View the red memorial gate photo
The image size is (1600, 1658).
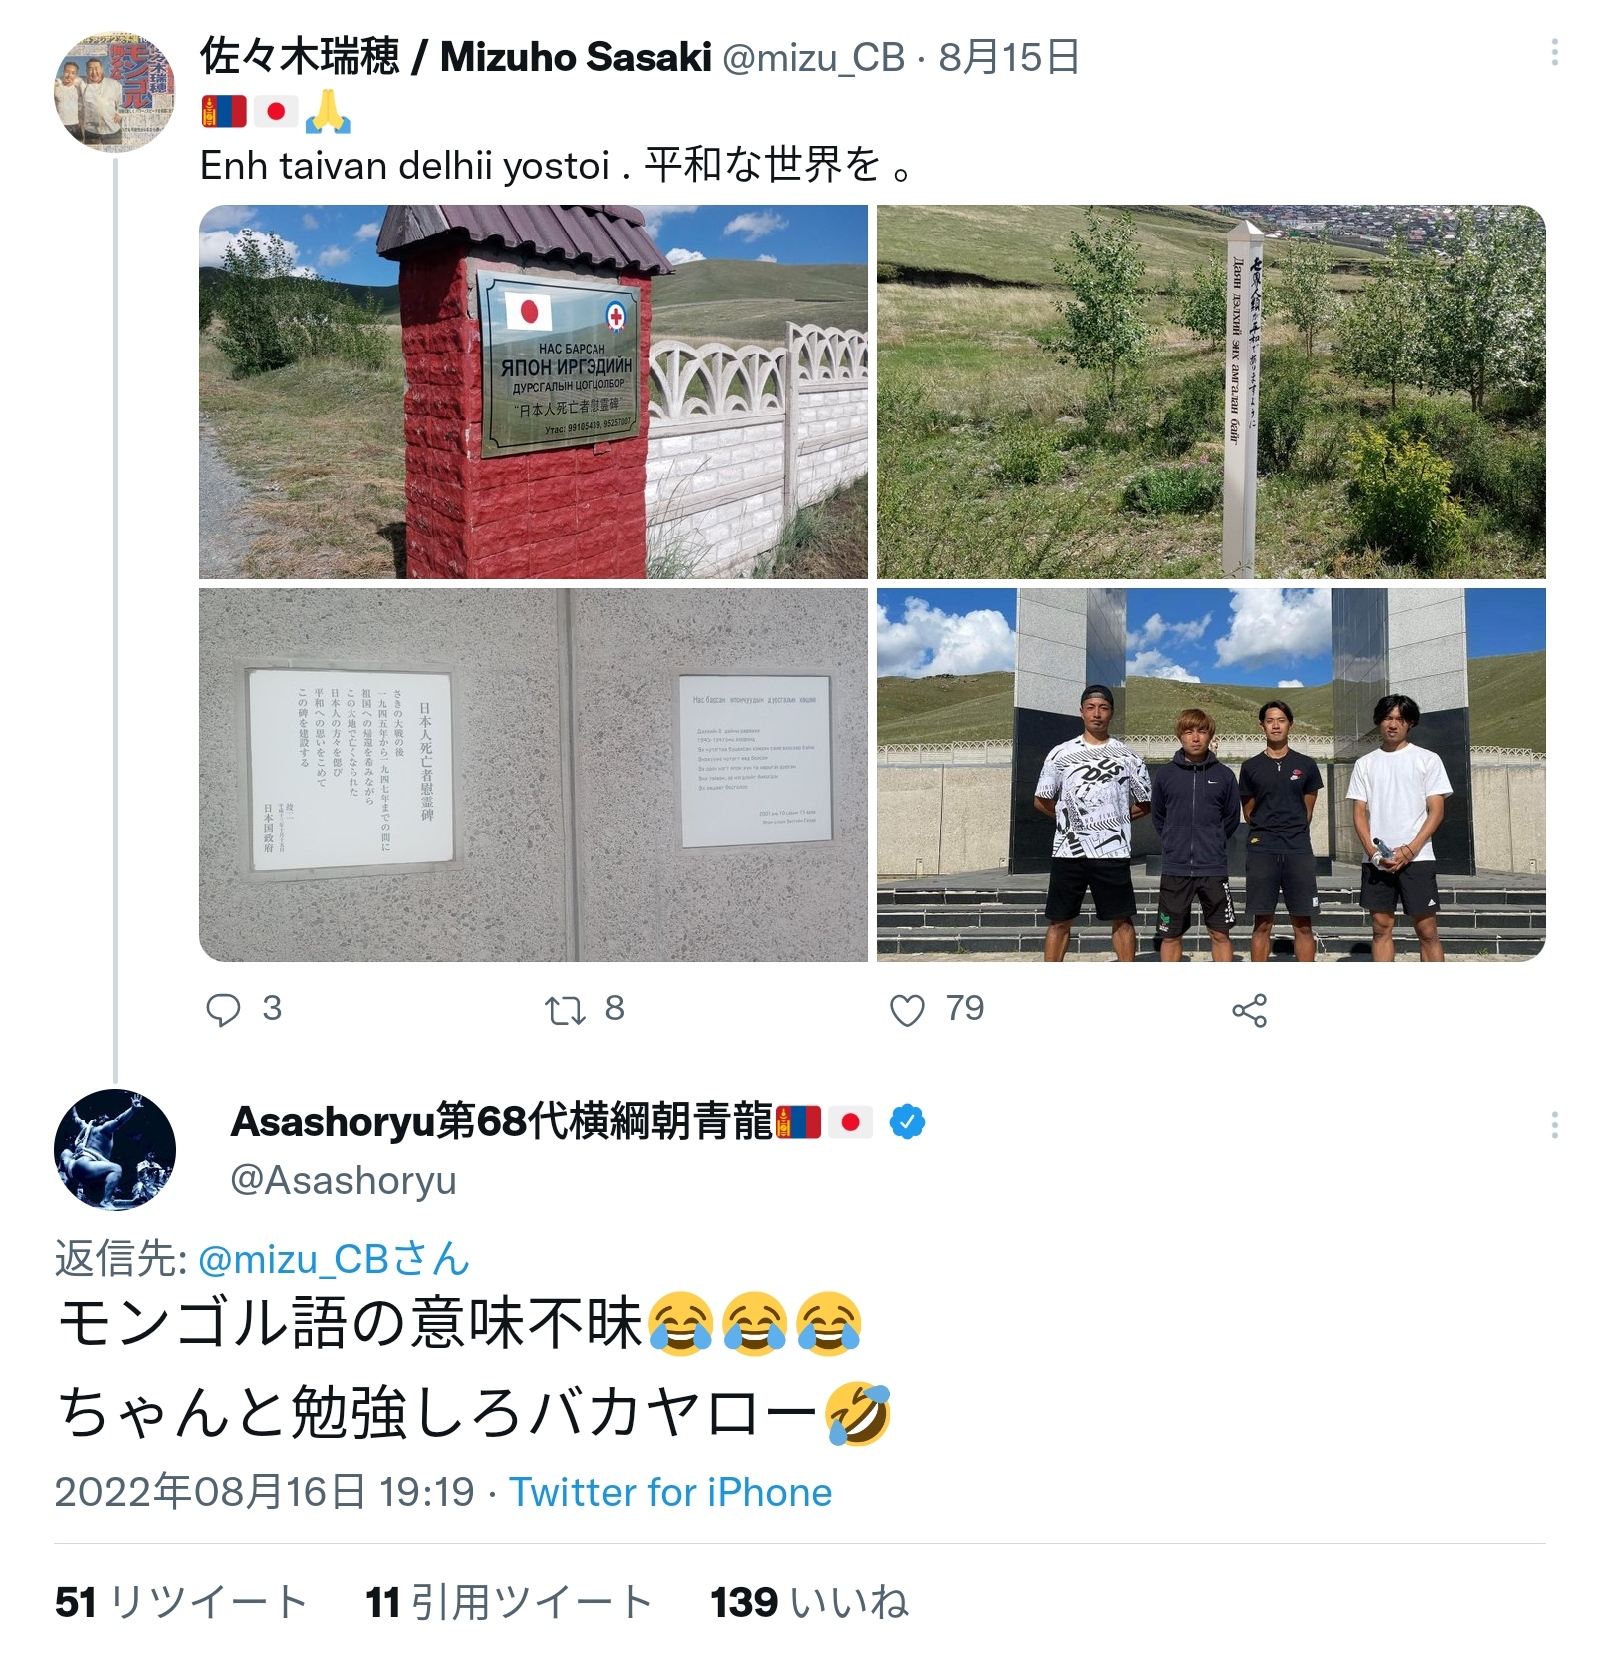[x=533, y=392]
